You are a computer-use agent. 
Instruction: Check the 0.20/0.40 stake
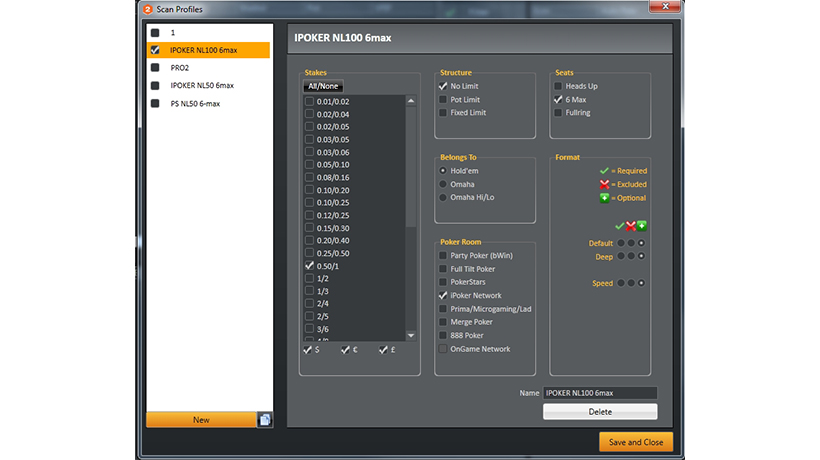tap(310, 240)
